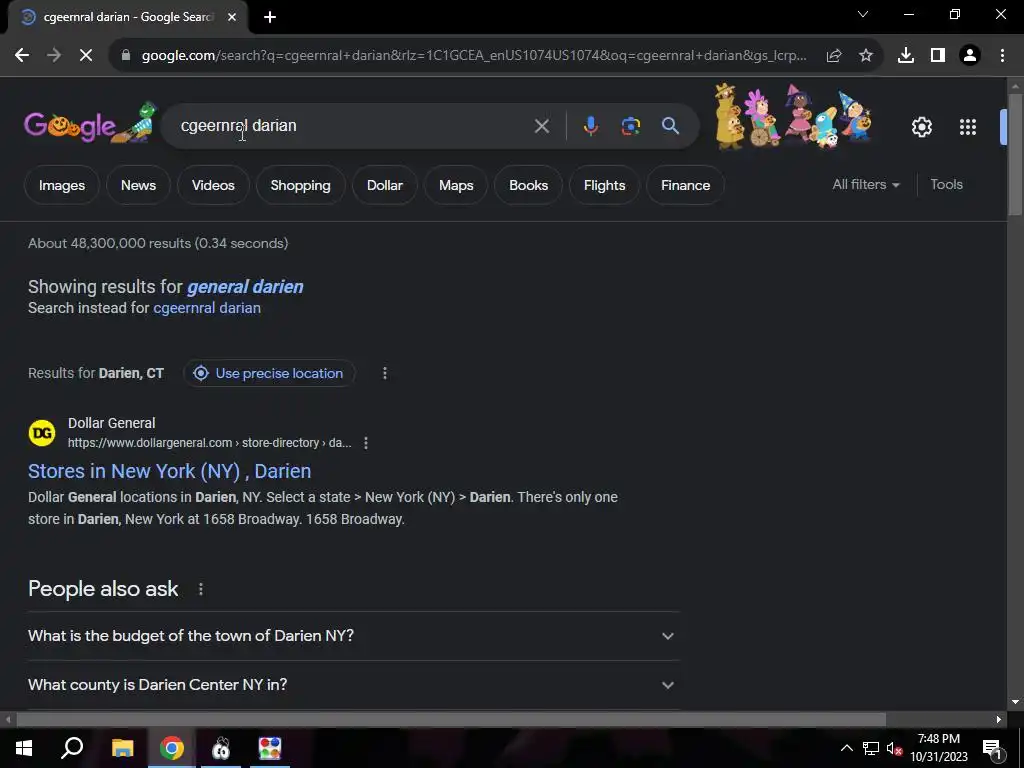The image size is (1024, 768).
Task: Open Chrome three-dot menu
Action: pos(1002,56)
